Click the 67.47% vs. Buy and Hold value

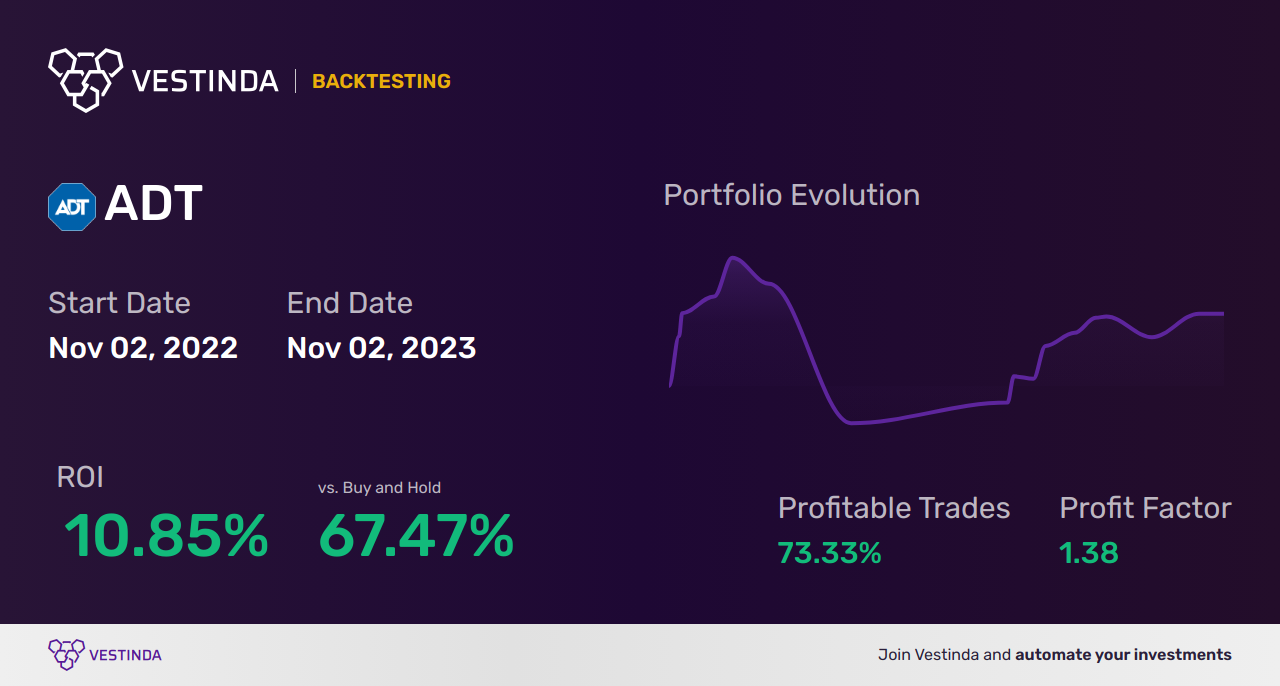point(416,536)
